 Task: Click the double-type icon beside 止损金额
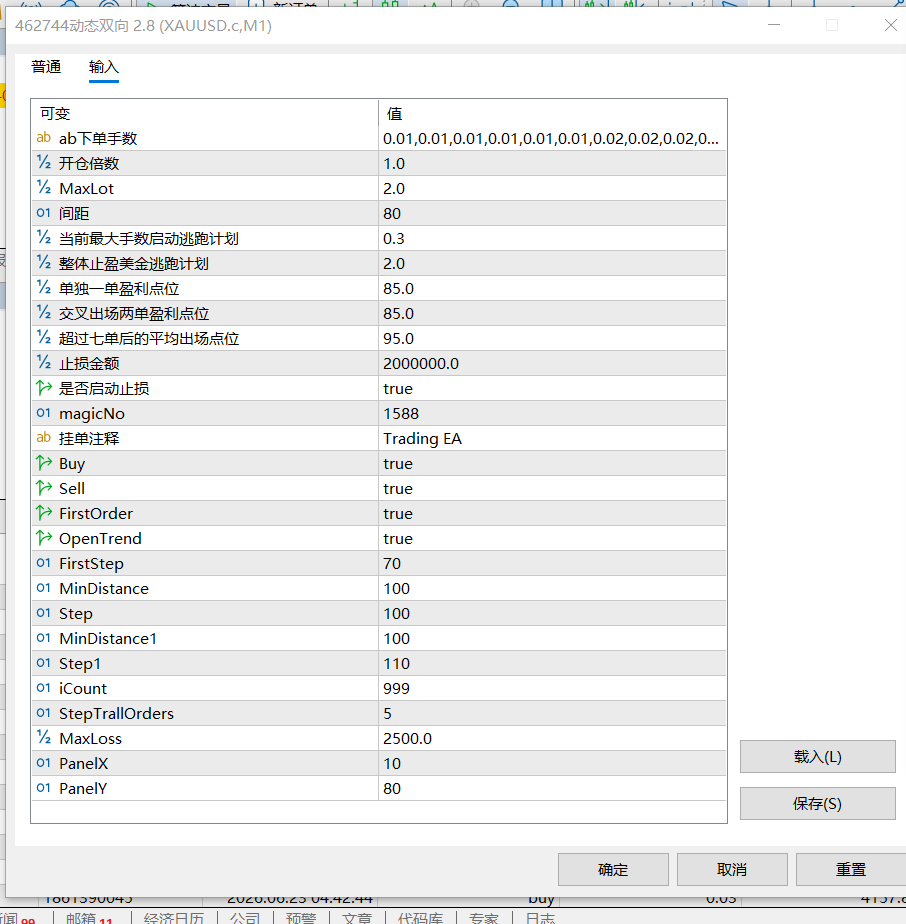[44, 363]
